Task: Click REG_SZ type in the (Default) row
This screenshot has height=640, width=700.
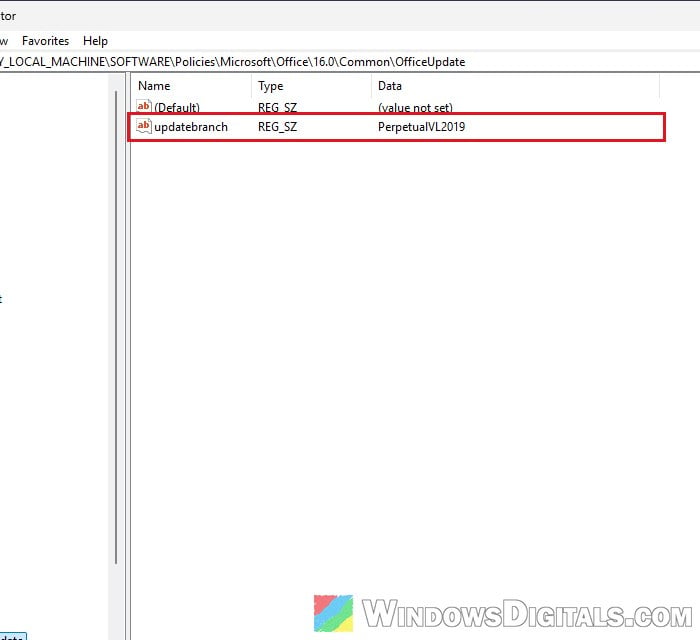Action: point(277,108)
